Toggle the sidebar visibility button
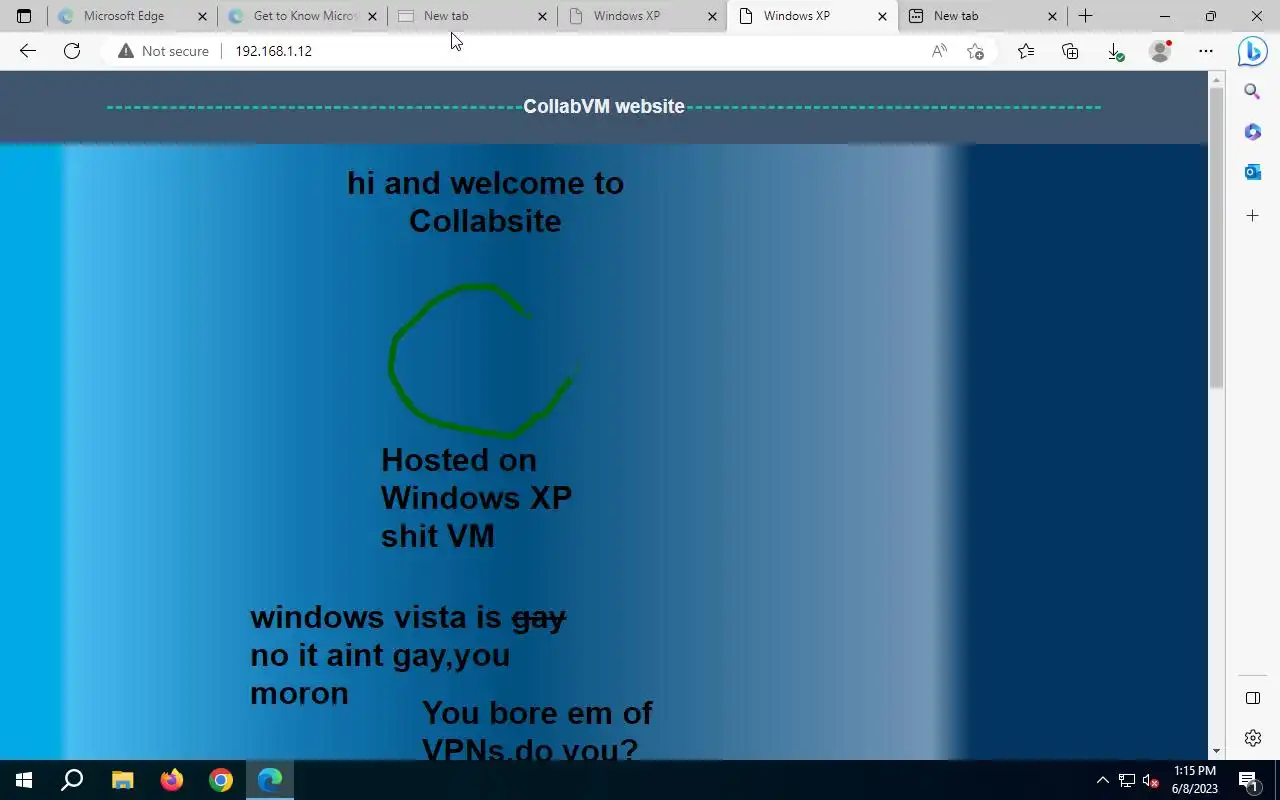1280x800 pixels. click(x=1253, y=698)
